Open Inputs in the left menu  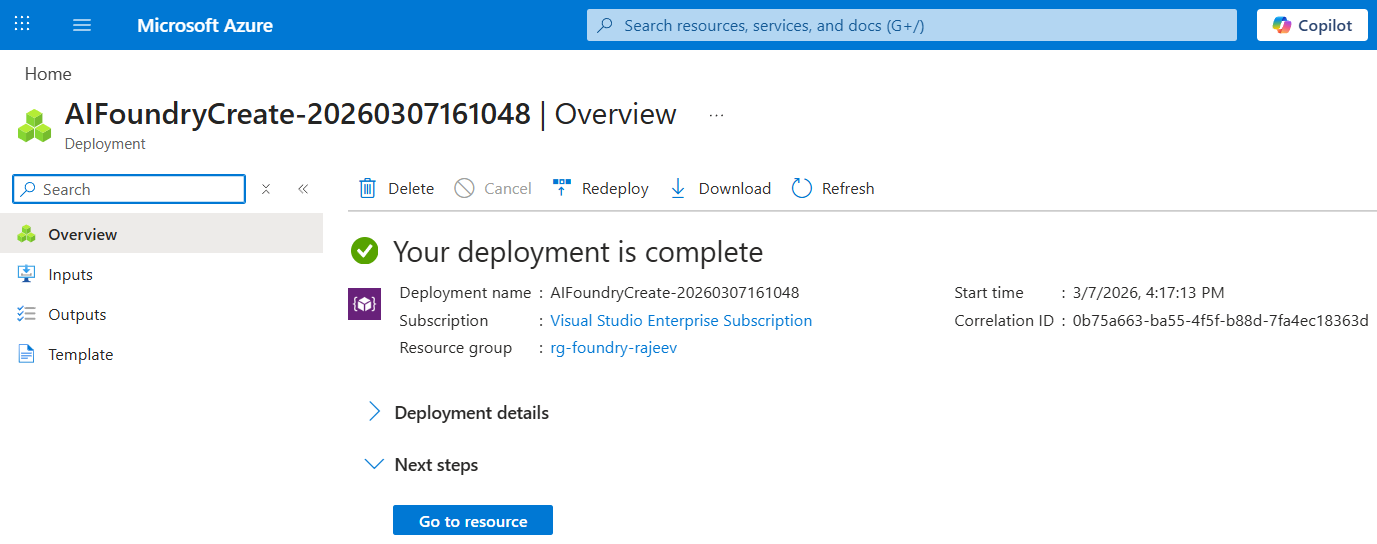click(70, 274)
